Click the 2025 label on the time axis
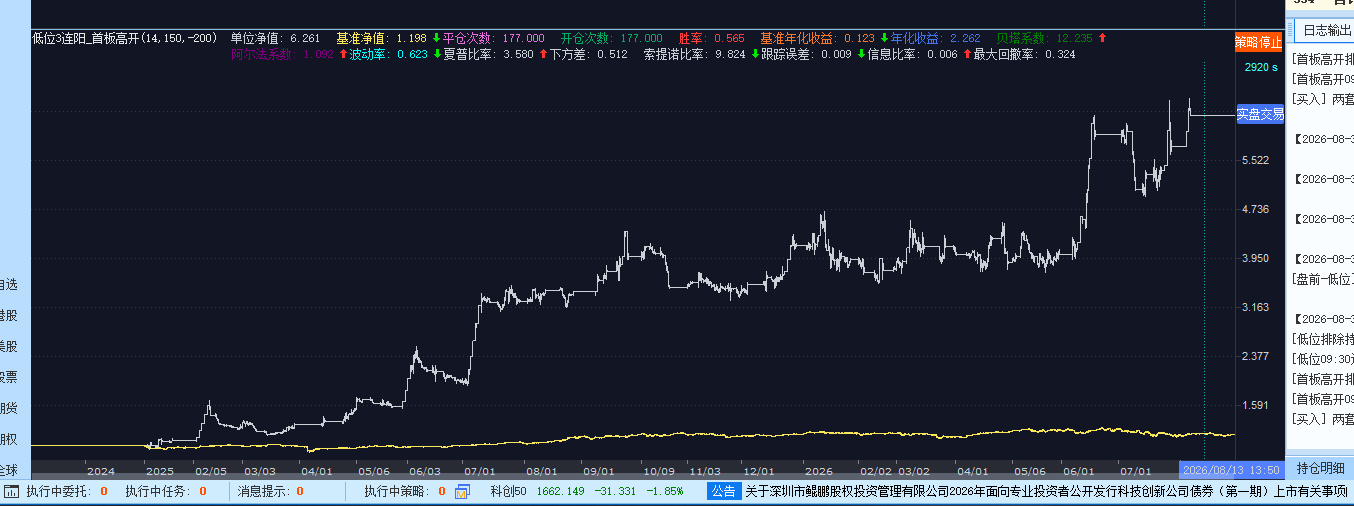 pyautogui.click(x=159, y=470)
